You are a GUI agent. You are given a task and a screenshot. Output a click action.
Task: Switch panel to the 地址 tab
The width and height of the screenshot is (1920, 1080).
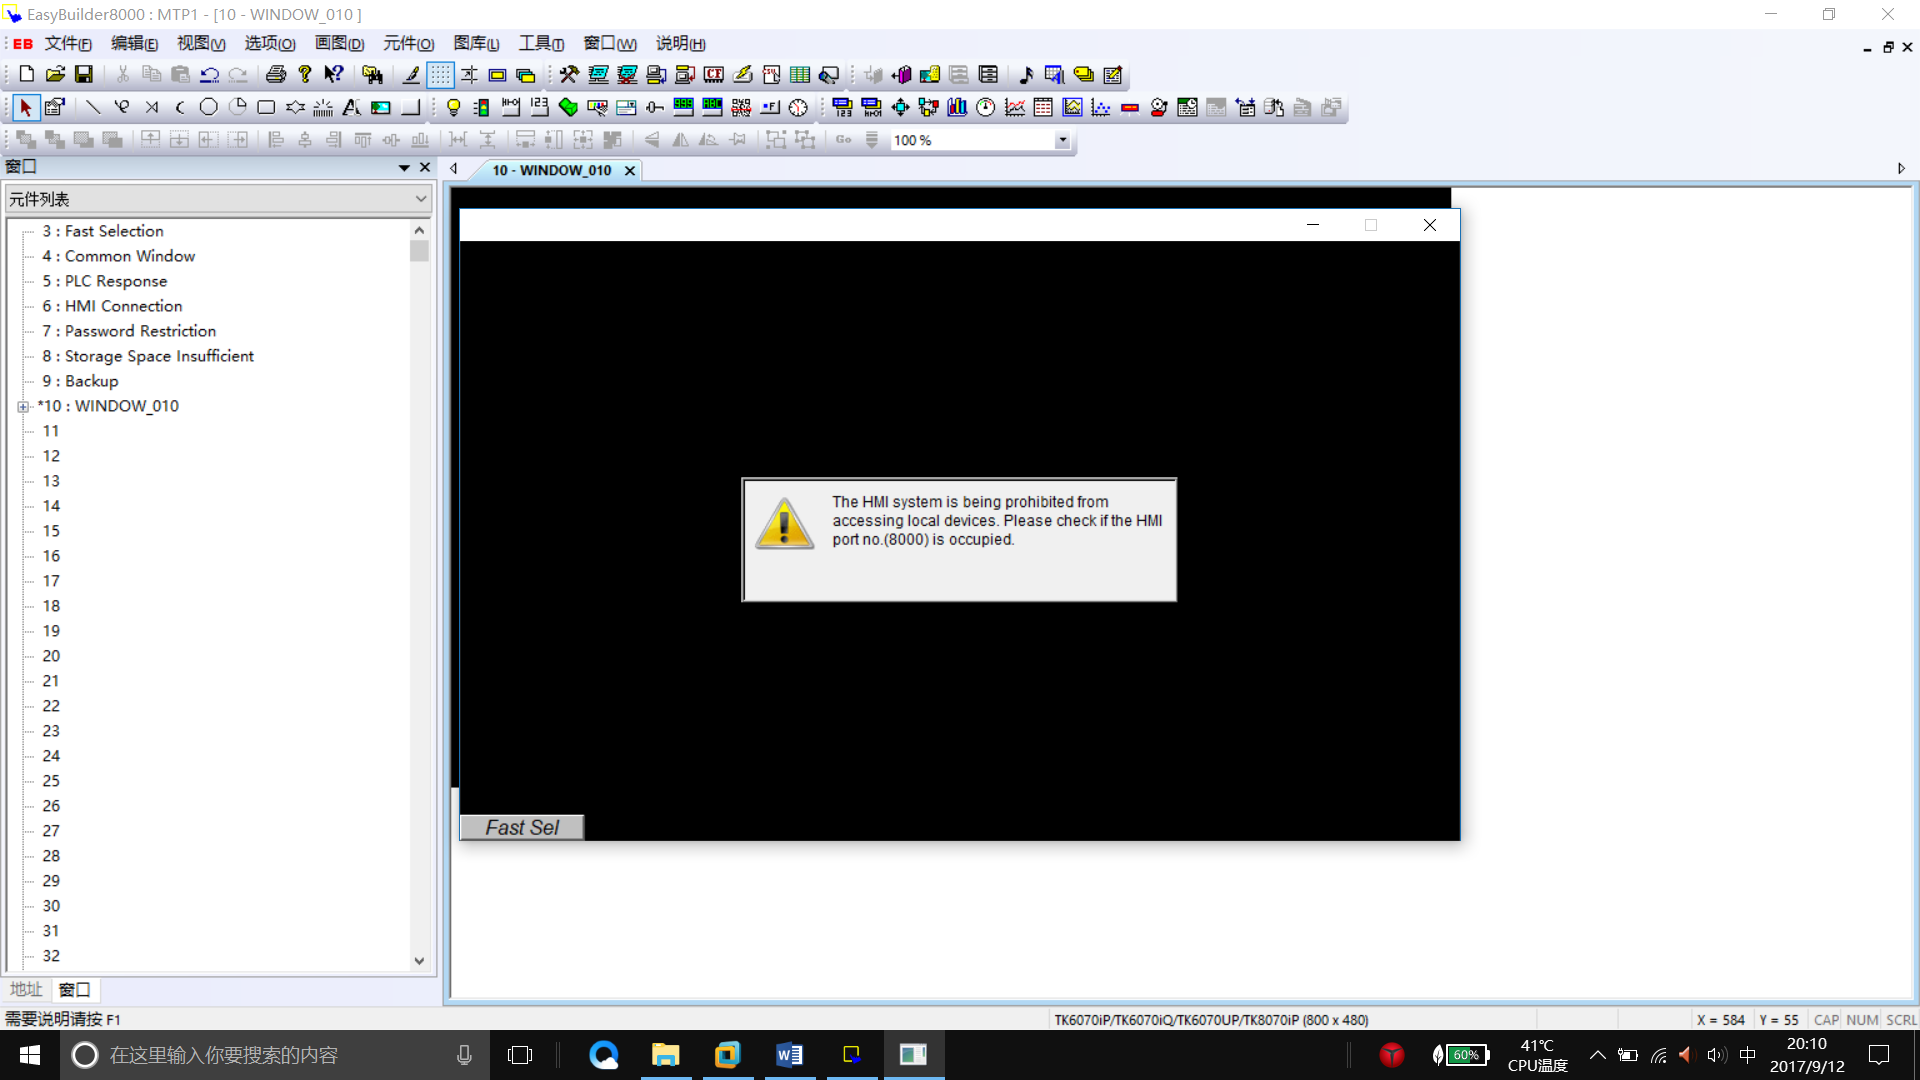[26, 989]
